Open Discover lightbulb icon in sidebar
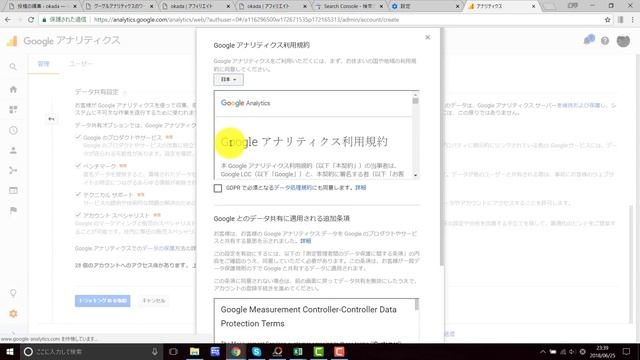The width and height of the screenshot is (640, 360). point(13,293)
